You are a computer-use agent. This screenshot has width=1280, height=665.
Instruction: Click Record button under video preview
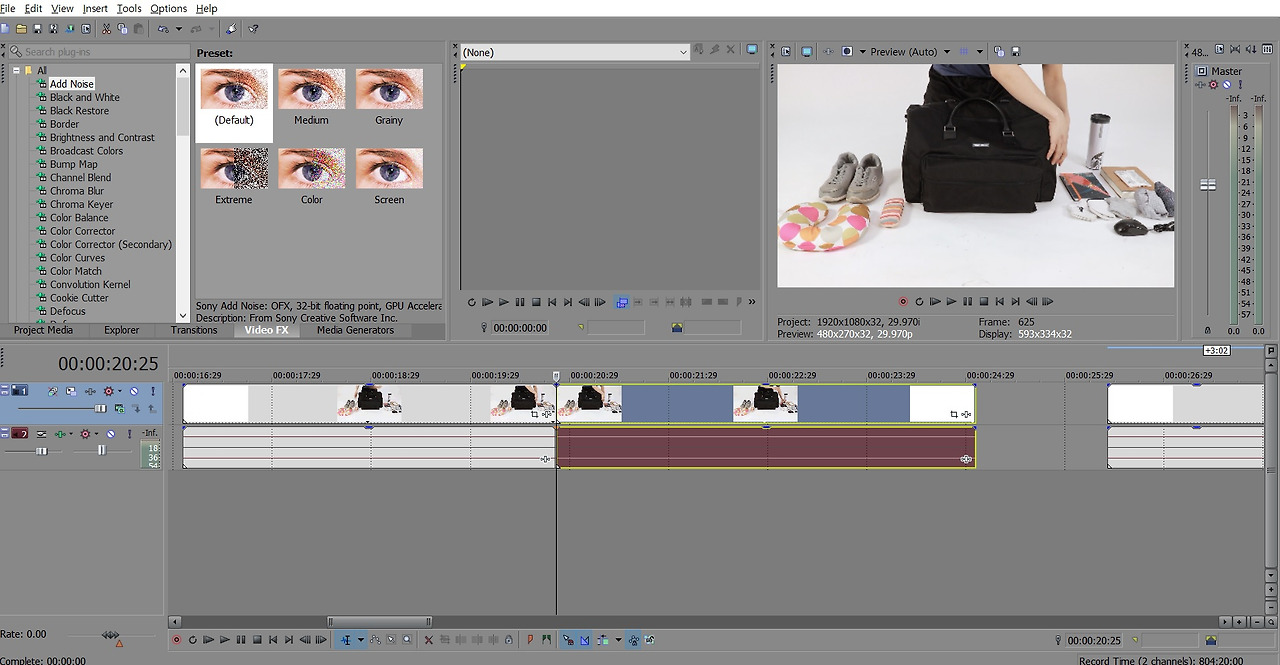coord(903,301)
